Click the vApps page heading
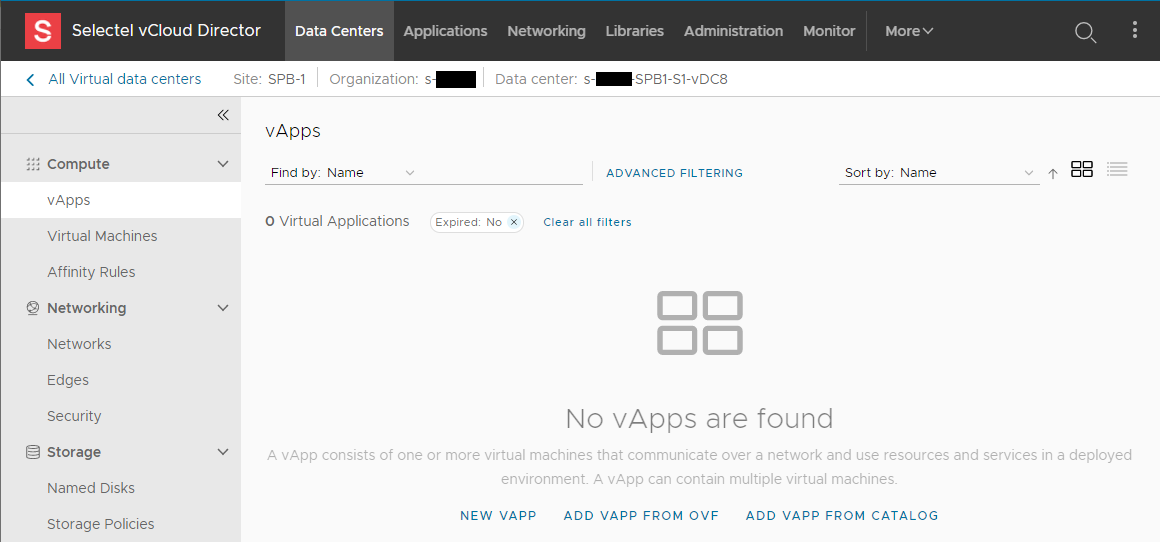The height and width of the screenshot is (542, 1160). click(293, 132)
